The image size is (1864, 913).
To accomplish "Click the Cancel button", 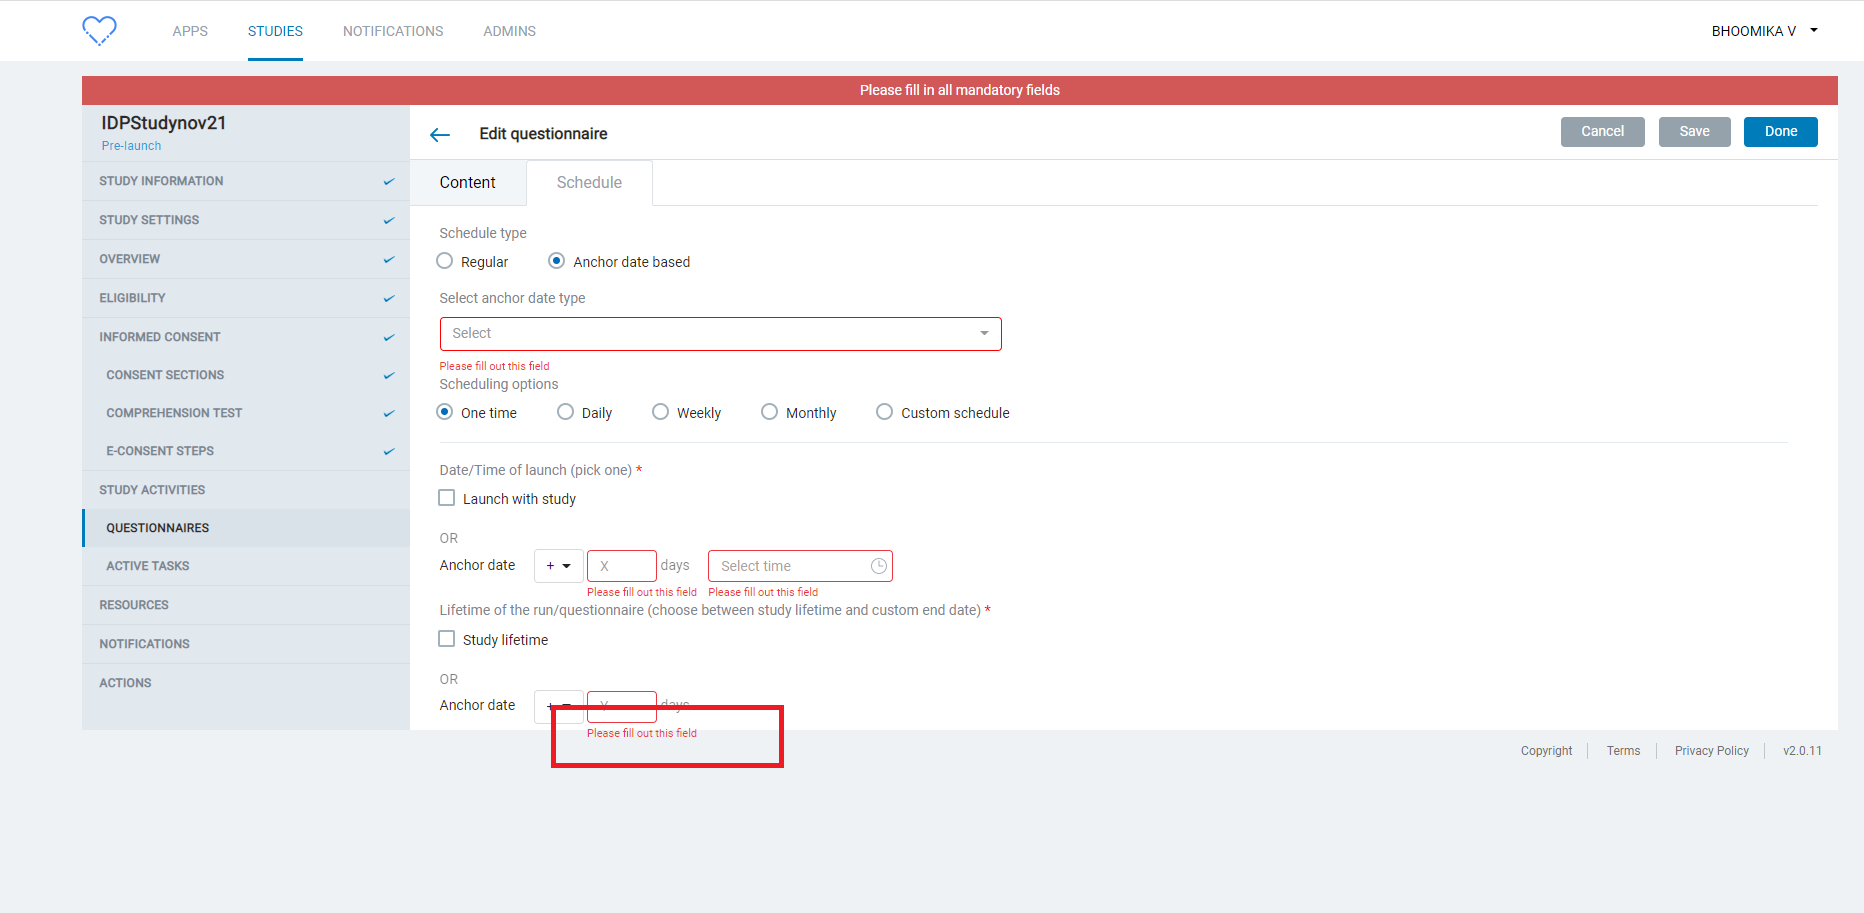I will 1602,131.
